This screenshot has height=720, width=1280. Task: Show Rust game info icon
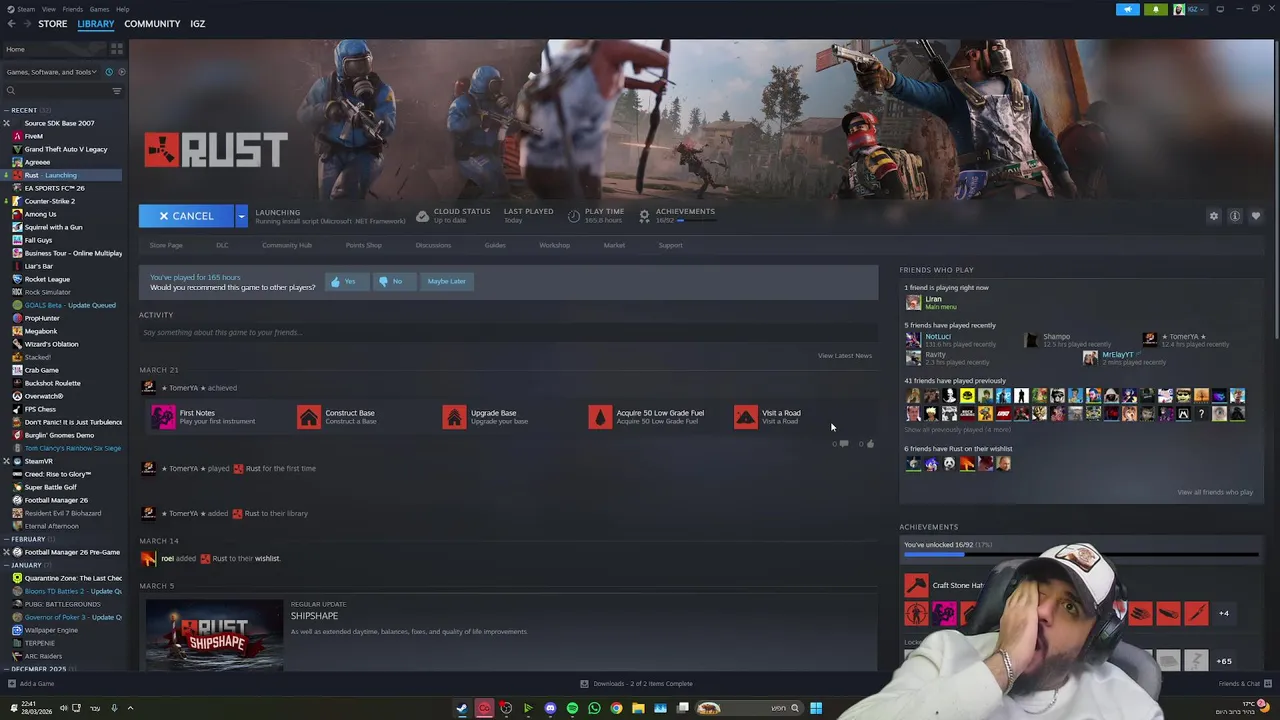coord(1235,216)
